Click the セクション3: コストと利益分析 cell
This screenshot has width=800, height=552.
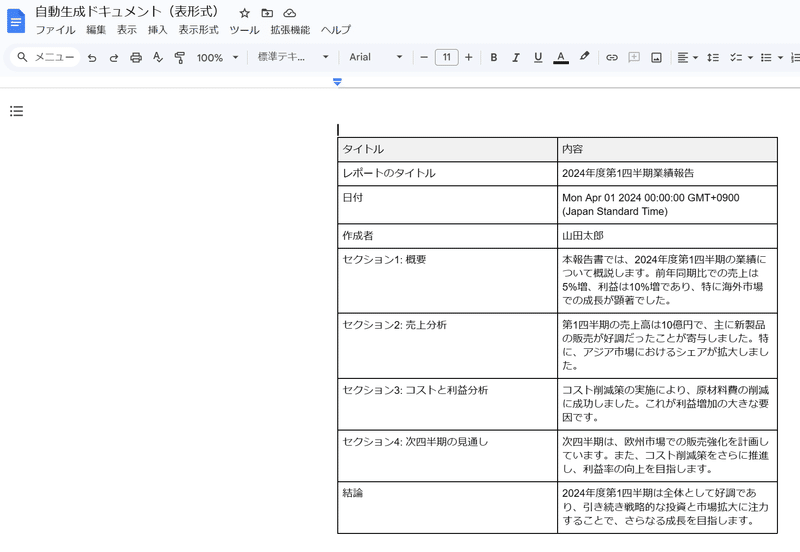[x=447, y=404]
